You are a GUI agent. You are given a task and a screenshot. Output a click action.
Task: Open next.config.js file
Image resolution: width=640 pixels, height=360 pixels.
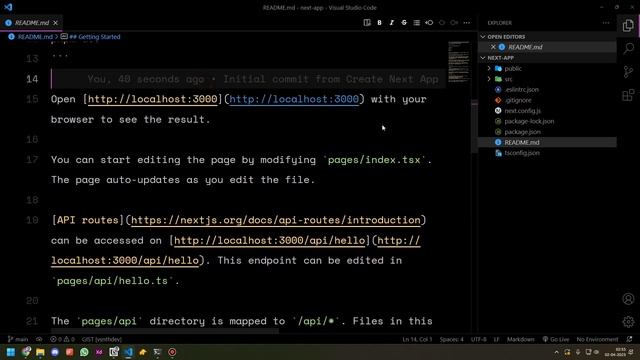[x=522, y=111]
